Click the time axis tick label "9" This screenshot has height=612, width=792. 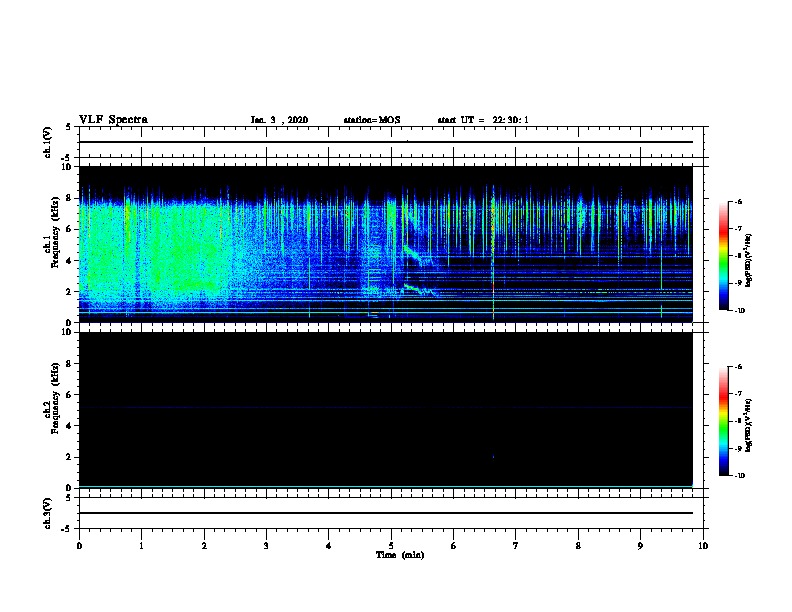coord(640,546)
